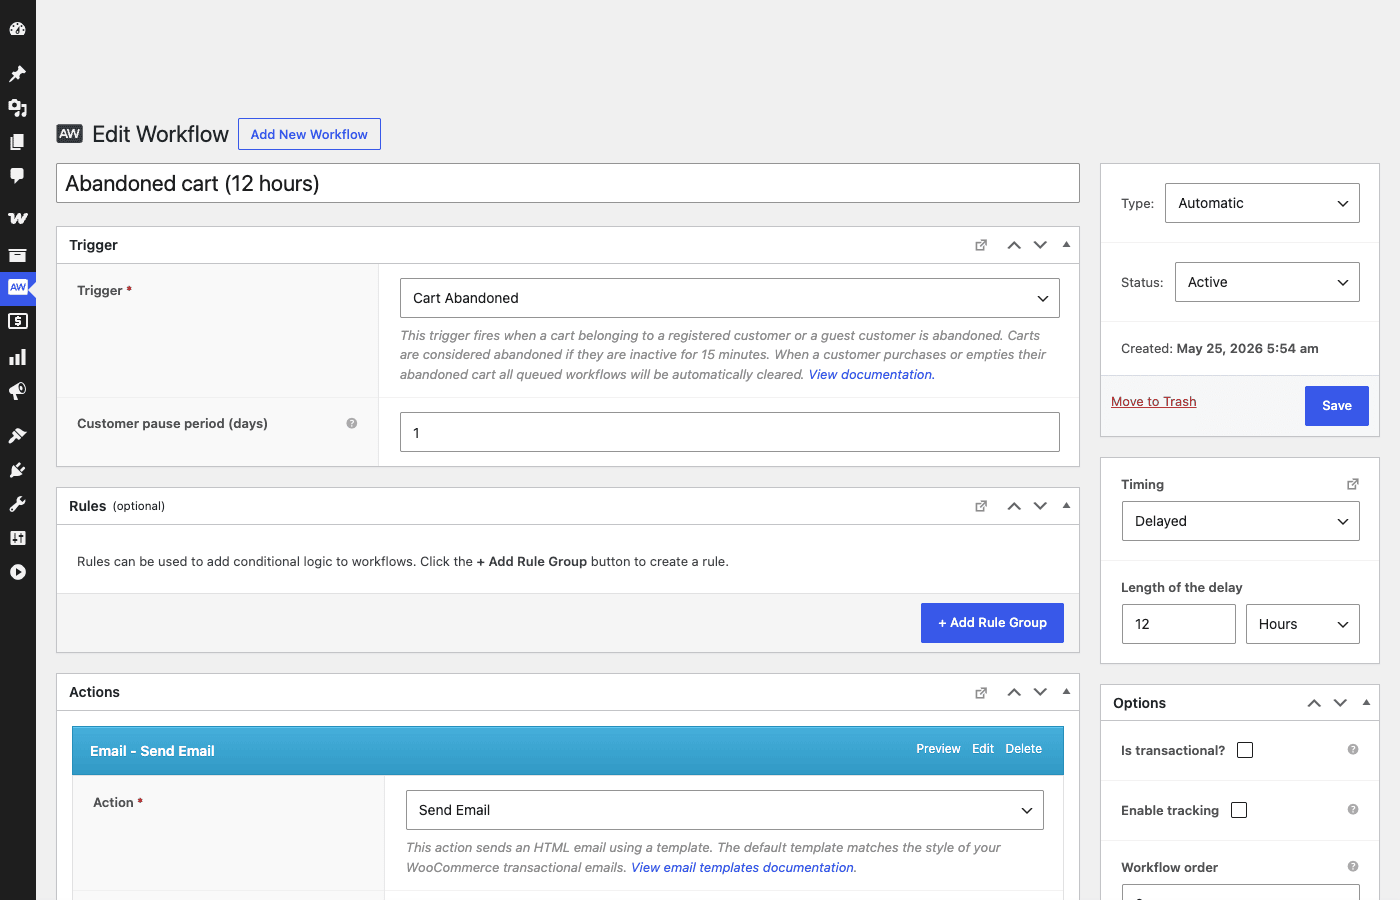Image resolution: width=1400 pixels, height=900 pixels.
Task: Click the blue Save button
Action: click(x=1337, y=406)
